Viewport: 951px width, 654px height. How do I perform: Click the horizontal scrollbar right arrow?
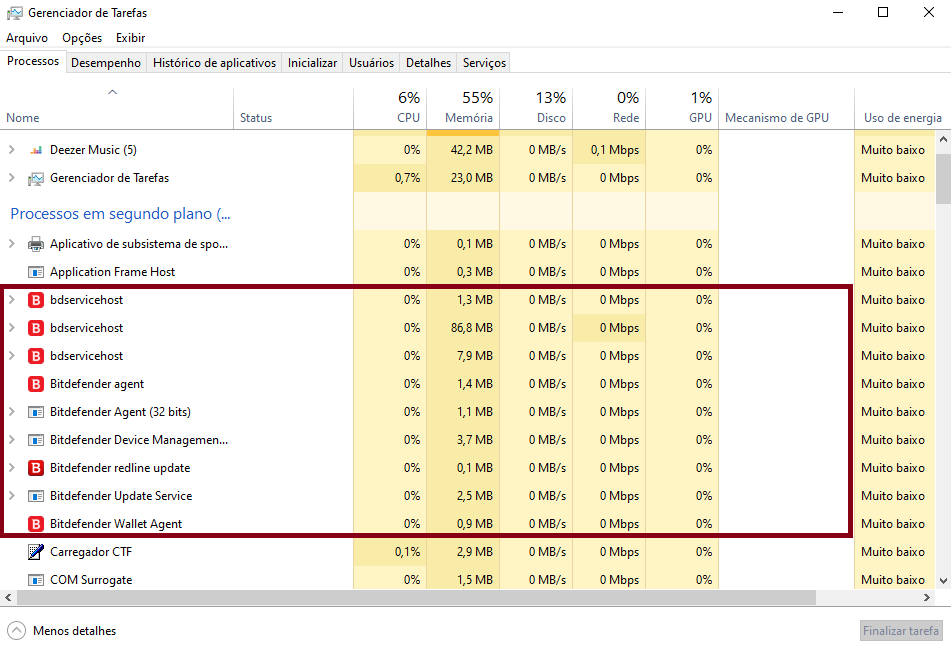pyautogui.click(x=927, y=598)
